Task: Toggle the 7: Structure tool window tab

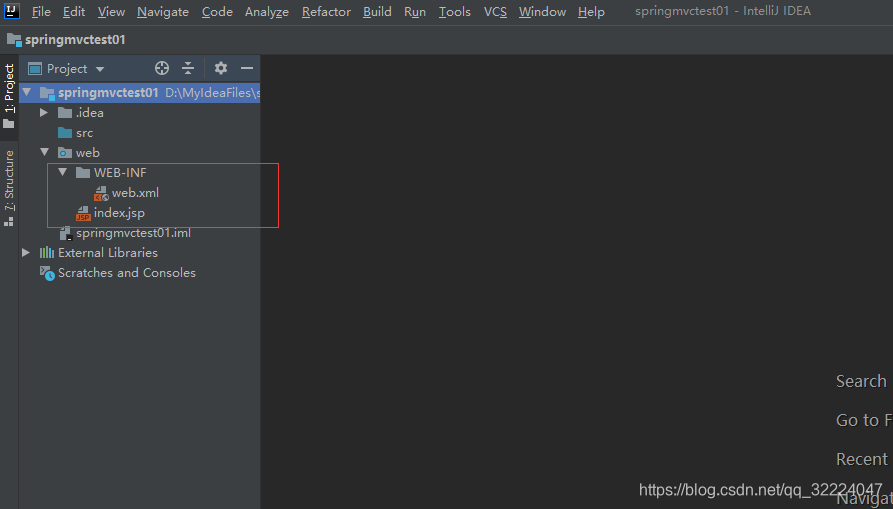Action: click(x=9, y=188)
